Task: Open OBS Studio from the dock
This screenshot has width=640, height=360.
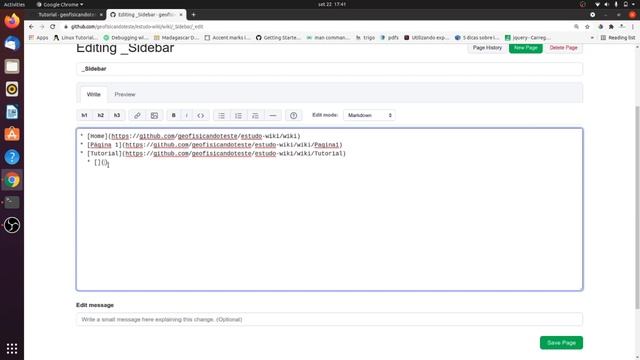Action: coord(12,225)
